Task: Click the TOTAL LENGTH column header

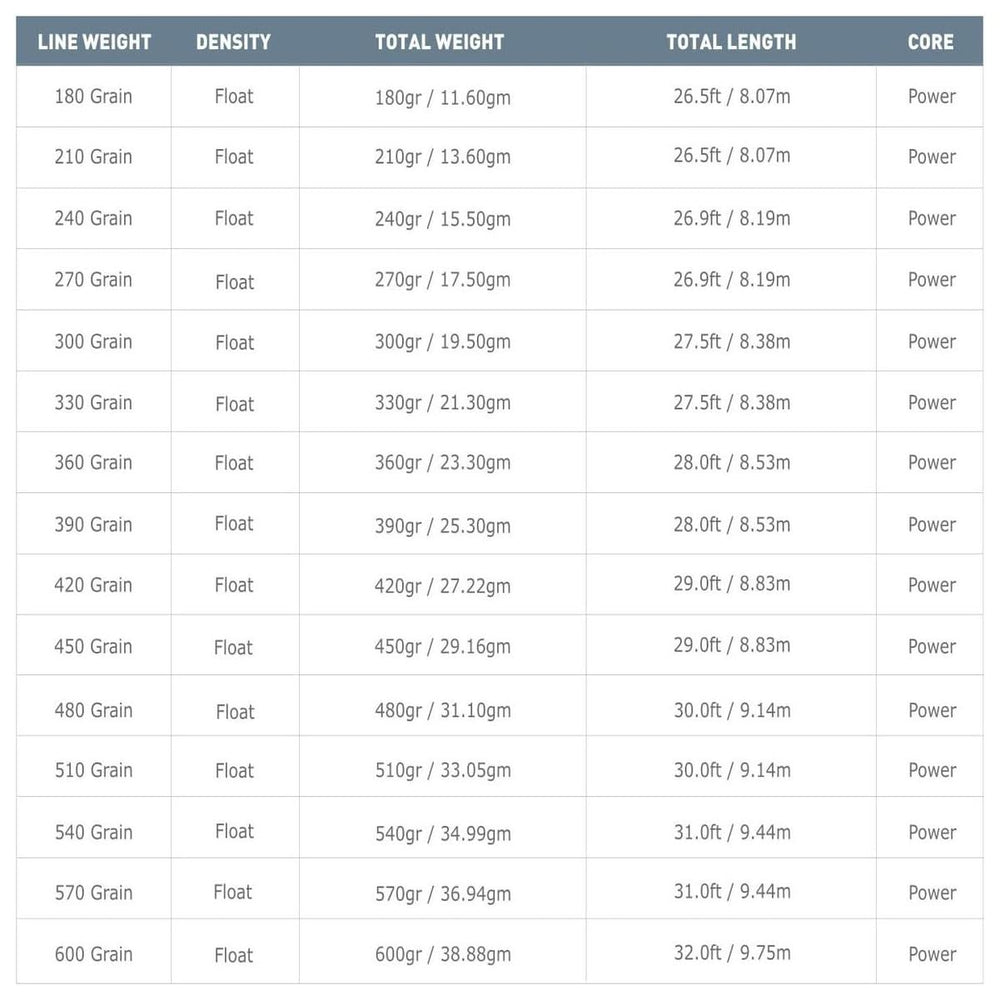Action: [731, 42]
